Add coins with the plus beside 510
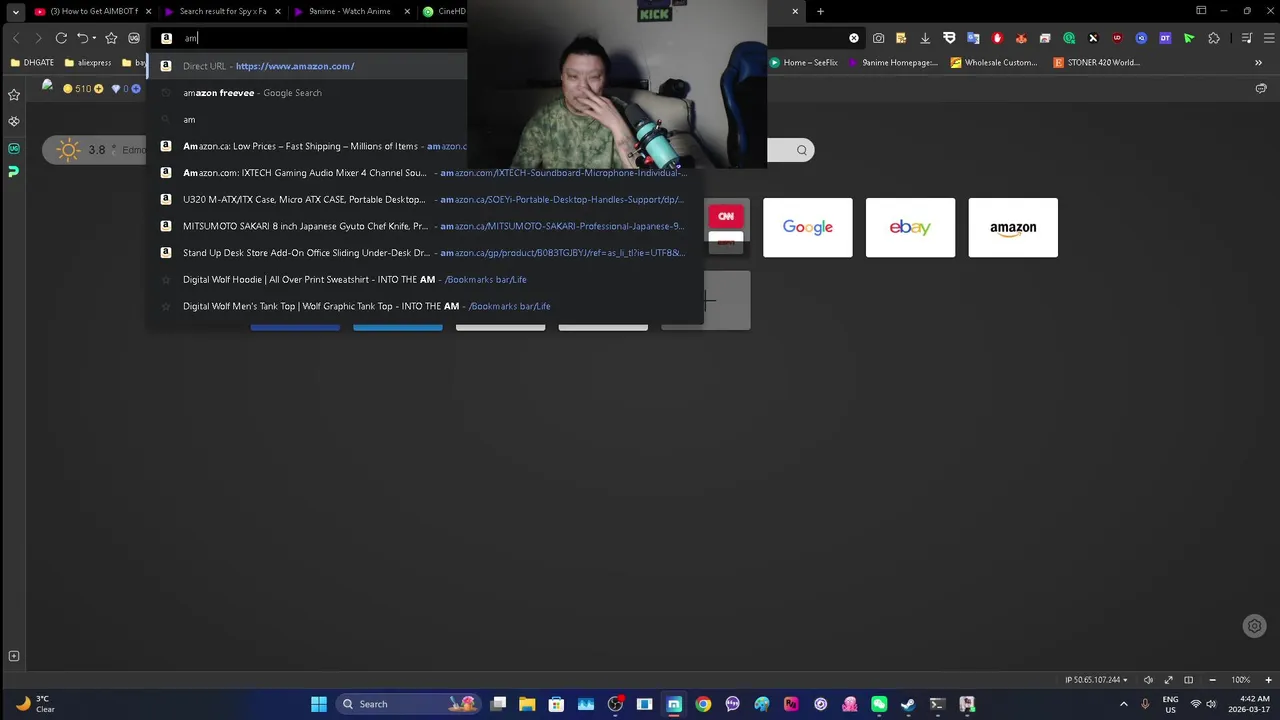 [98, 89]
